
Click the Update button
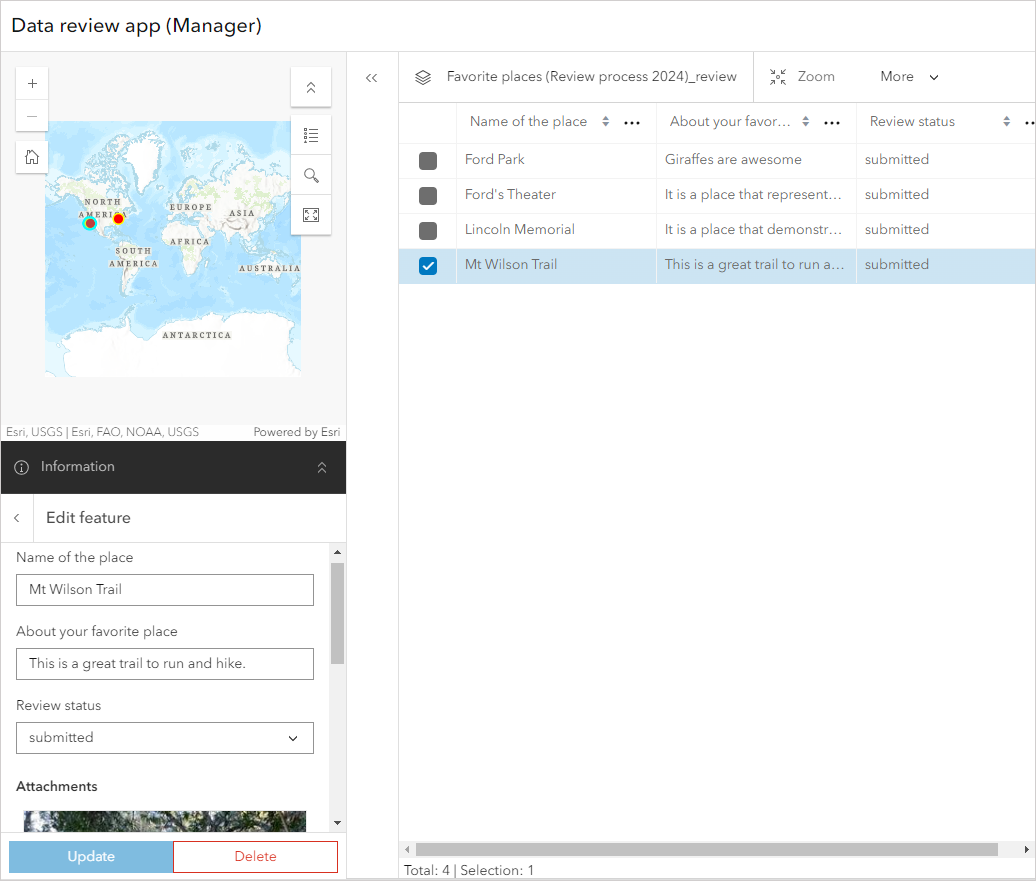point(90,857)
